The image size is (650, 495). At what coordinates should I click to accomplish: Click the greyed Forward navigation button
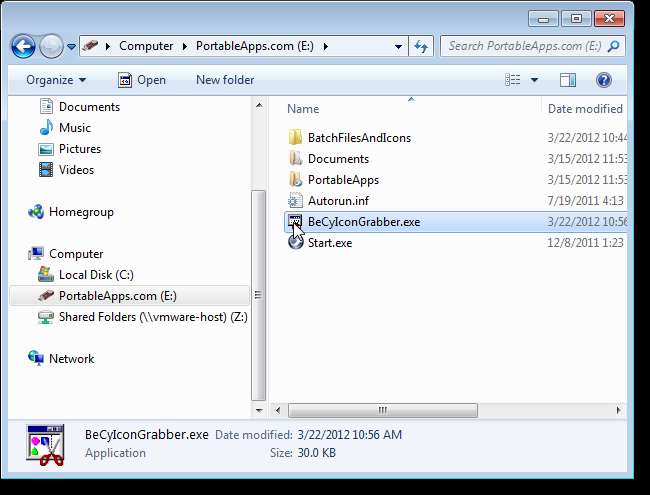pyautogui.click(x=51, y=46)
